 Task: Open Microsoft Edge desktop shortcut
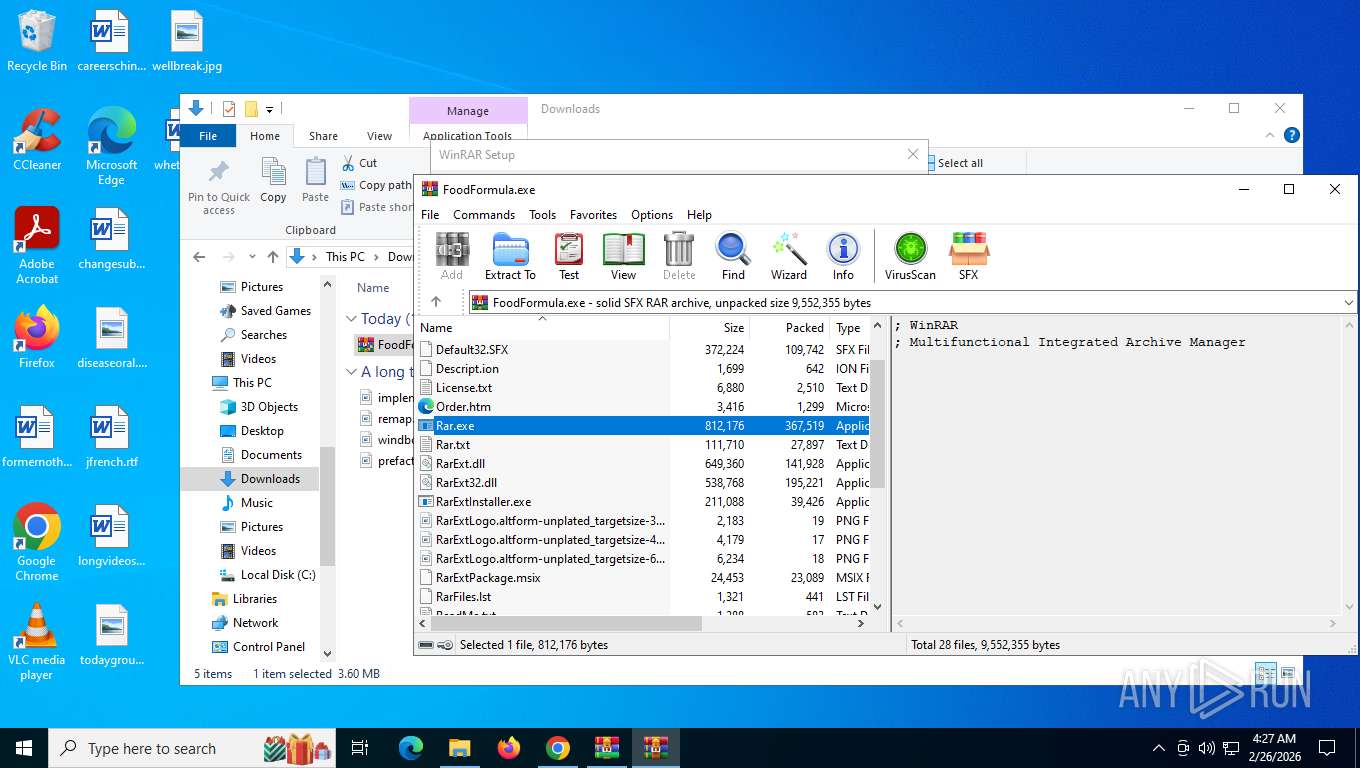tap(111, 147)
